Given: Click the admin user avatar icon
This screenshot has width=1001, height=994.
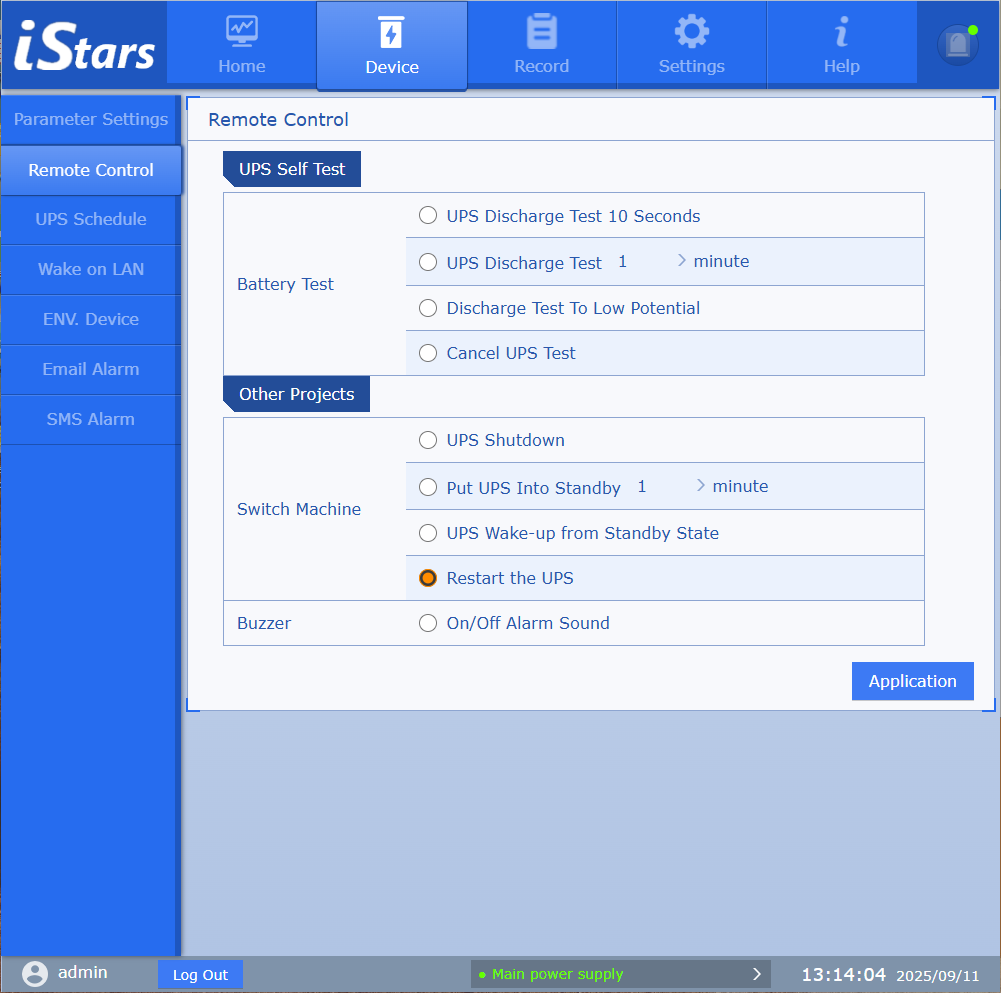Looking at the screenshot, I should (x=35, y=974).
